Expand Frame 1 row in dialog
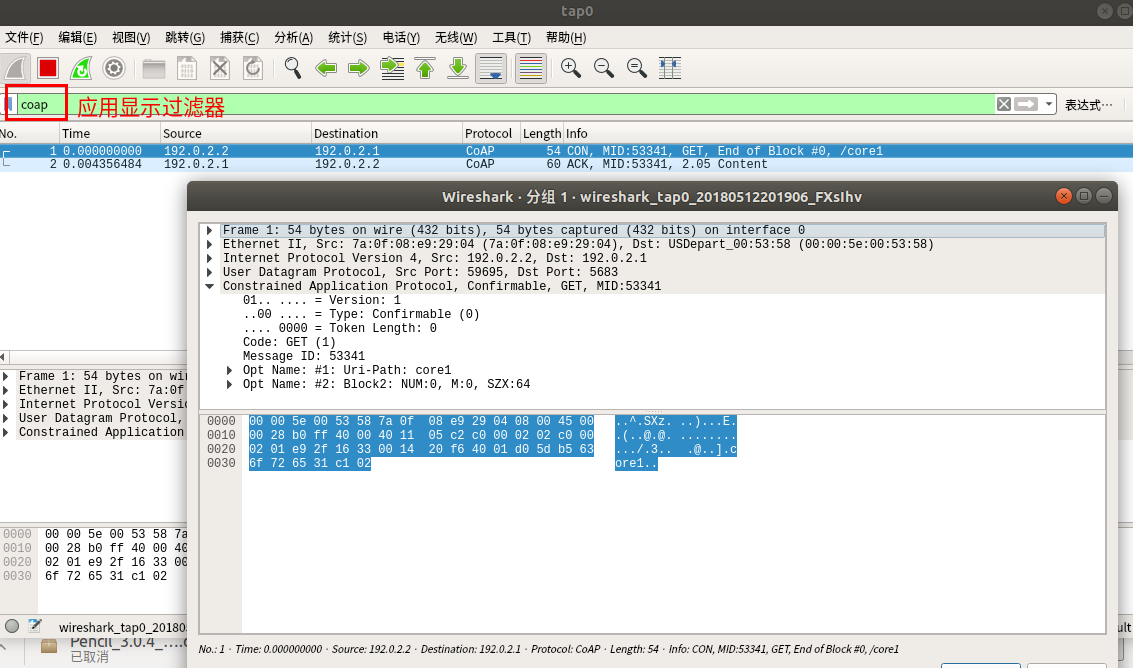The width and height of the screenshot is (1133, 668). coord(210,231)
